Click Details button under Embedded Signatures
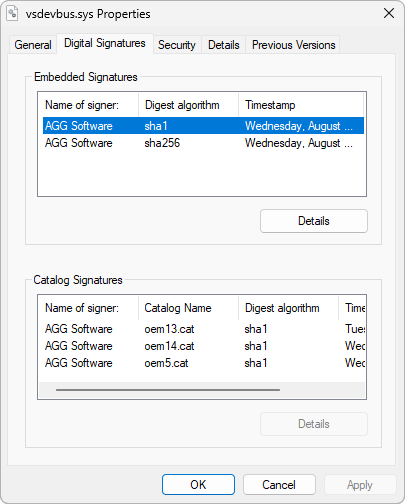 (314, 221)
